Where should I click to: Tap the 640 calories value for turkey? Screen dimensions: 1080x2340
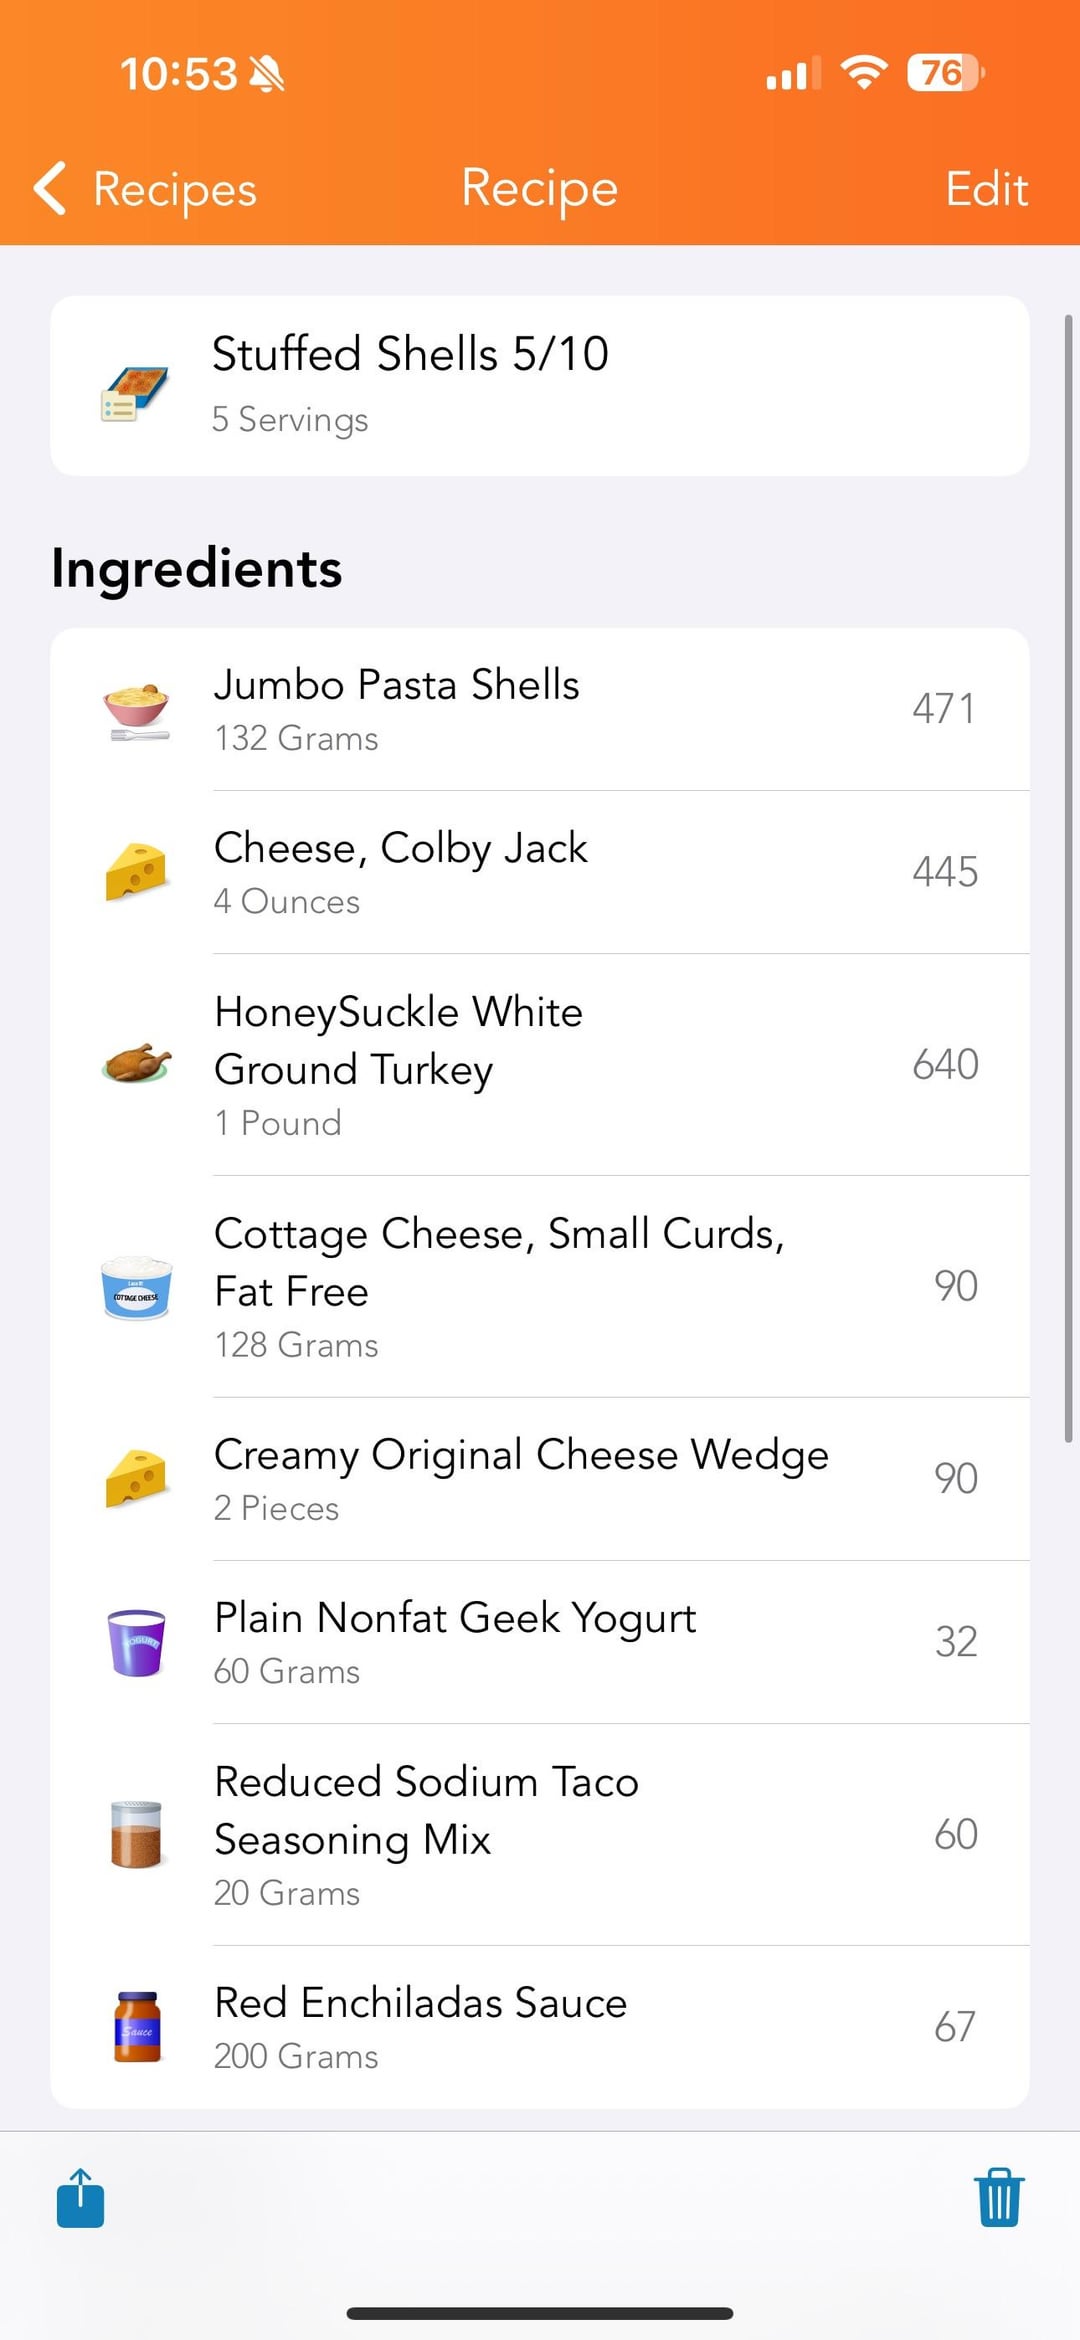[x=945, y=1064]
